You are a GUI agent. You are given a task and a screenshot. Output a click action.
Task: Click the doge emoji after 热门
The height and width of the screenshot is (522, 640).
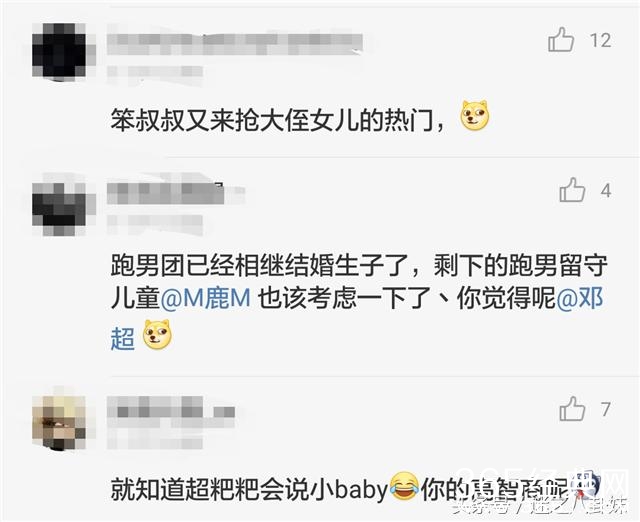pyautogui.click(x=474, y=115)
